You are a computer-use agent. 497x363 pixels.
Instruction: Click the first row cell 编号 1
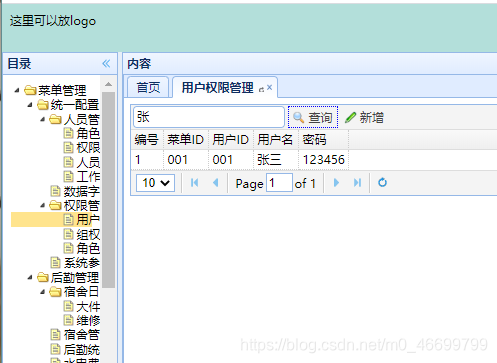pos(147,160)
